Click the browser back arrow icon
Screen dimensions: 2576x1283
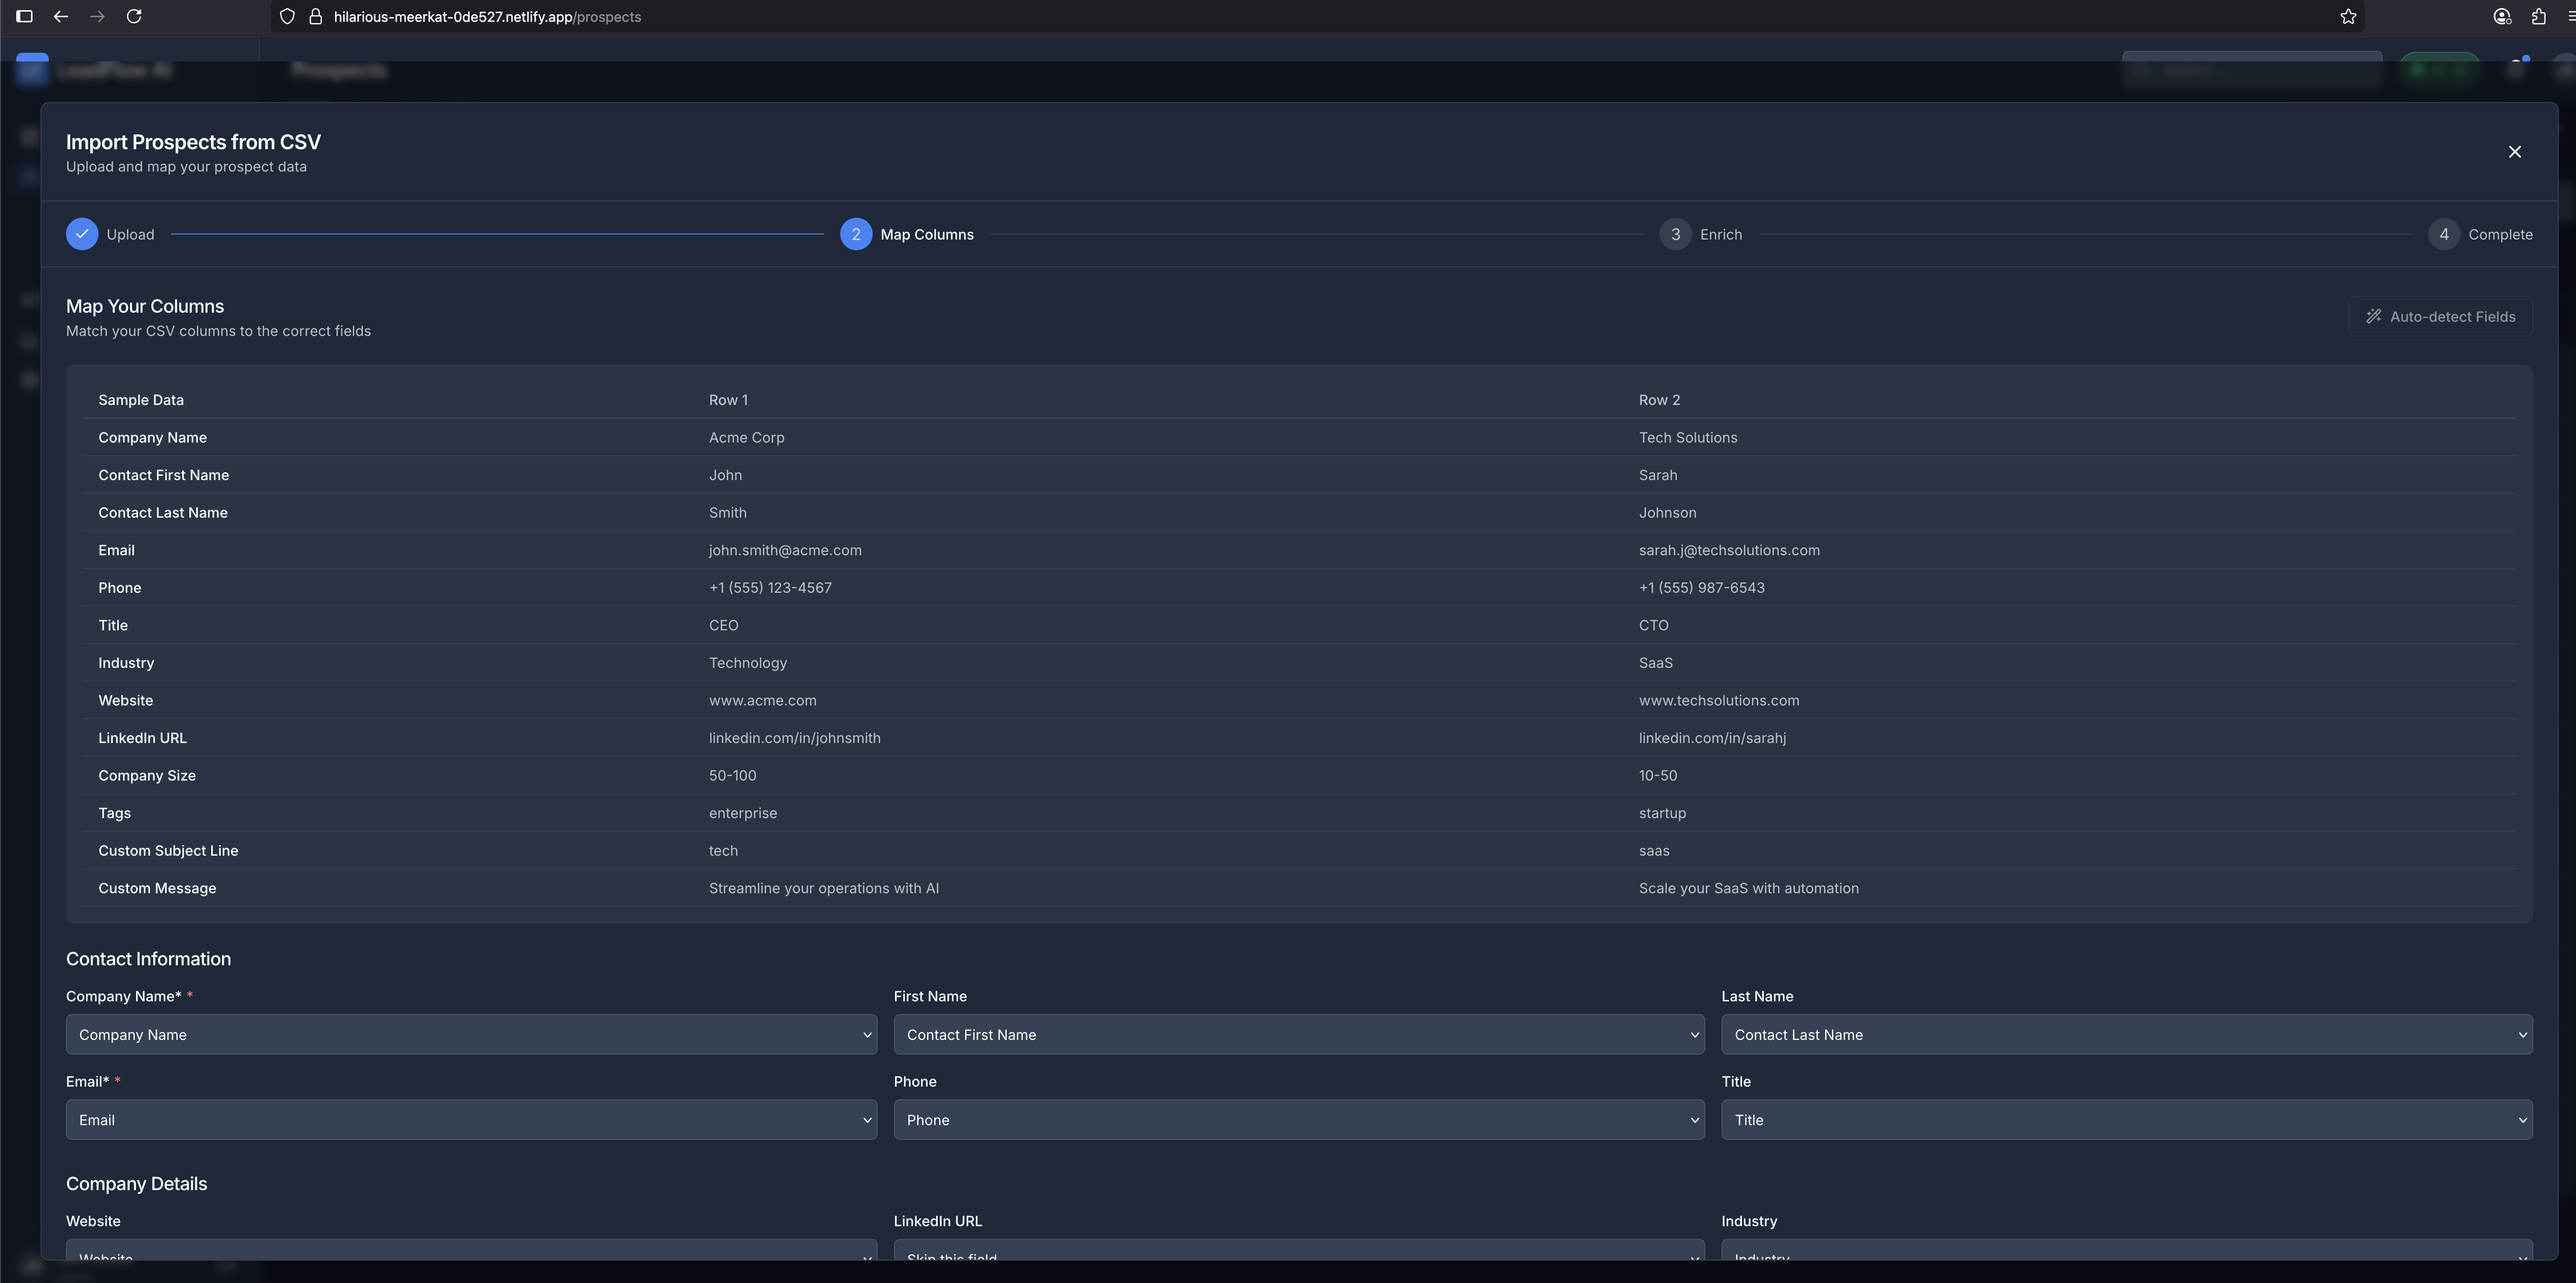(61, 16)
